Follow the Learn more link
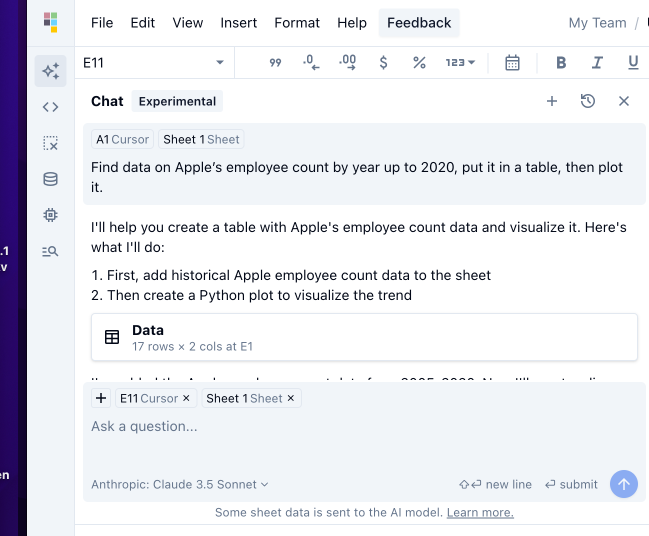The height and width of the screenshot is (536, 649). (x=480, y=513)
